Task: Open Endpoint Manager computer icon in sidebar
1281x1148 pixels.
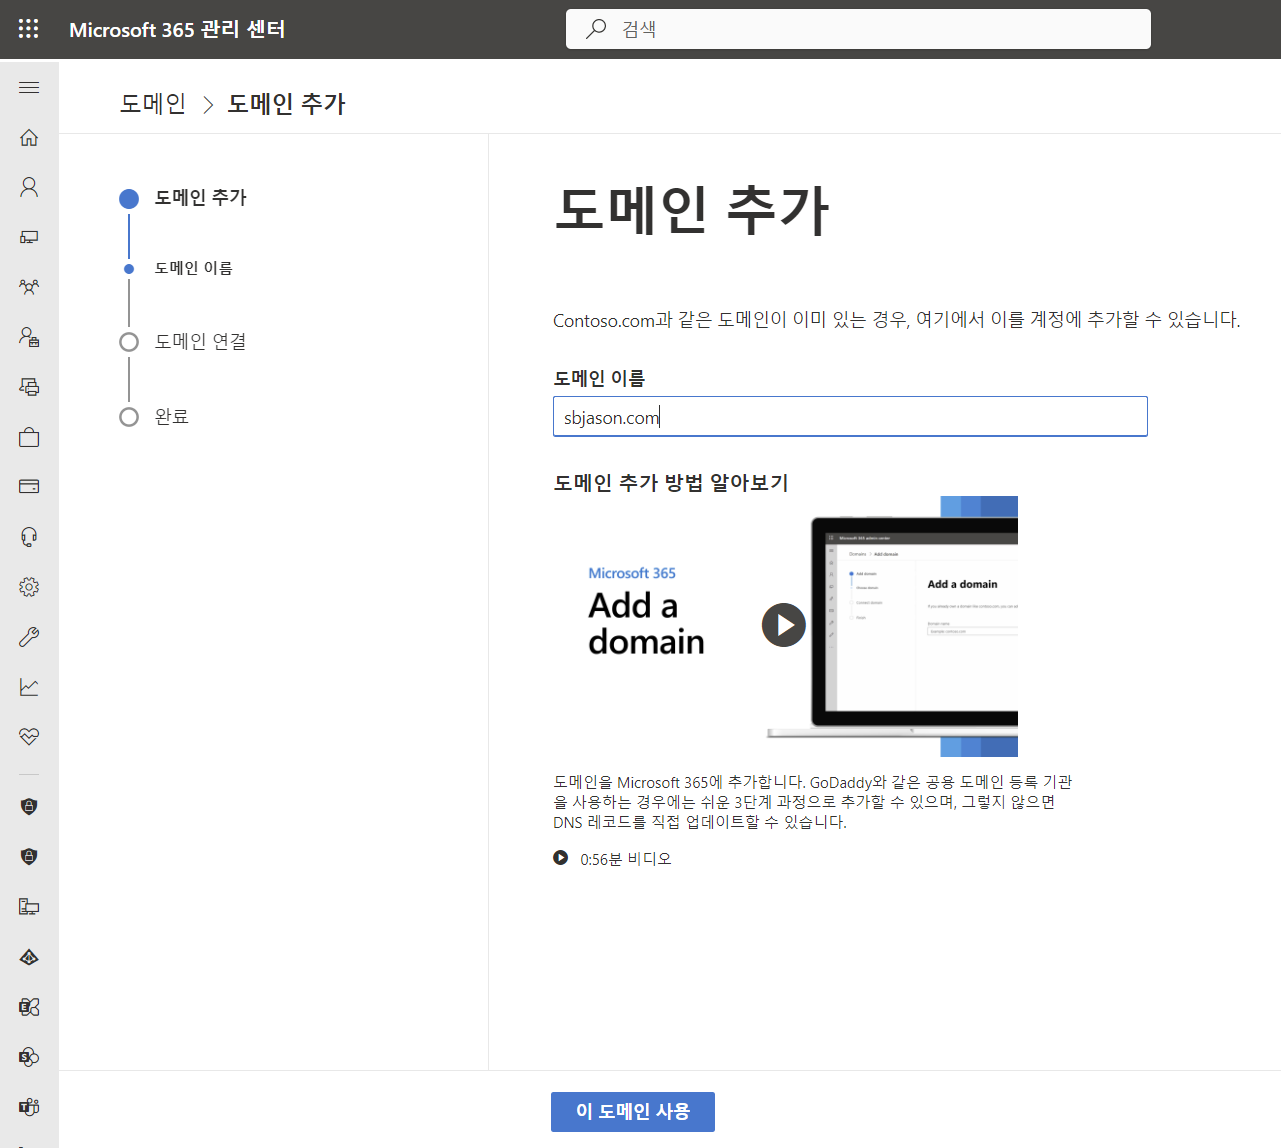Action: 29,907
